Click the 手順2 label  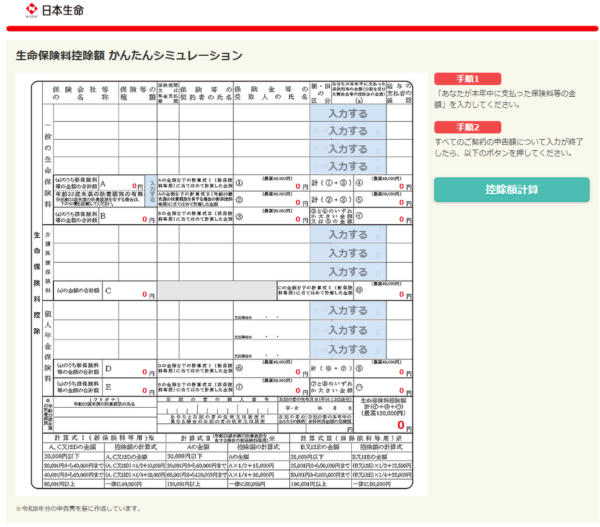(468, 127)
